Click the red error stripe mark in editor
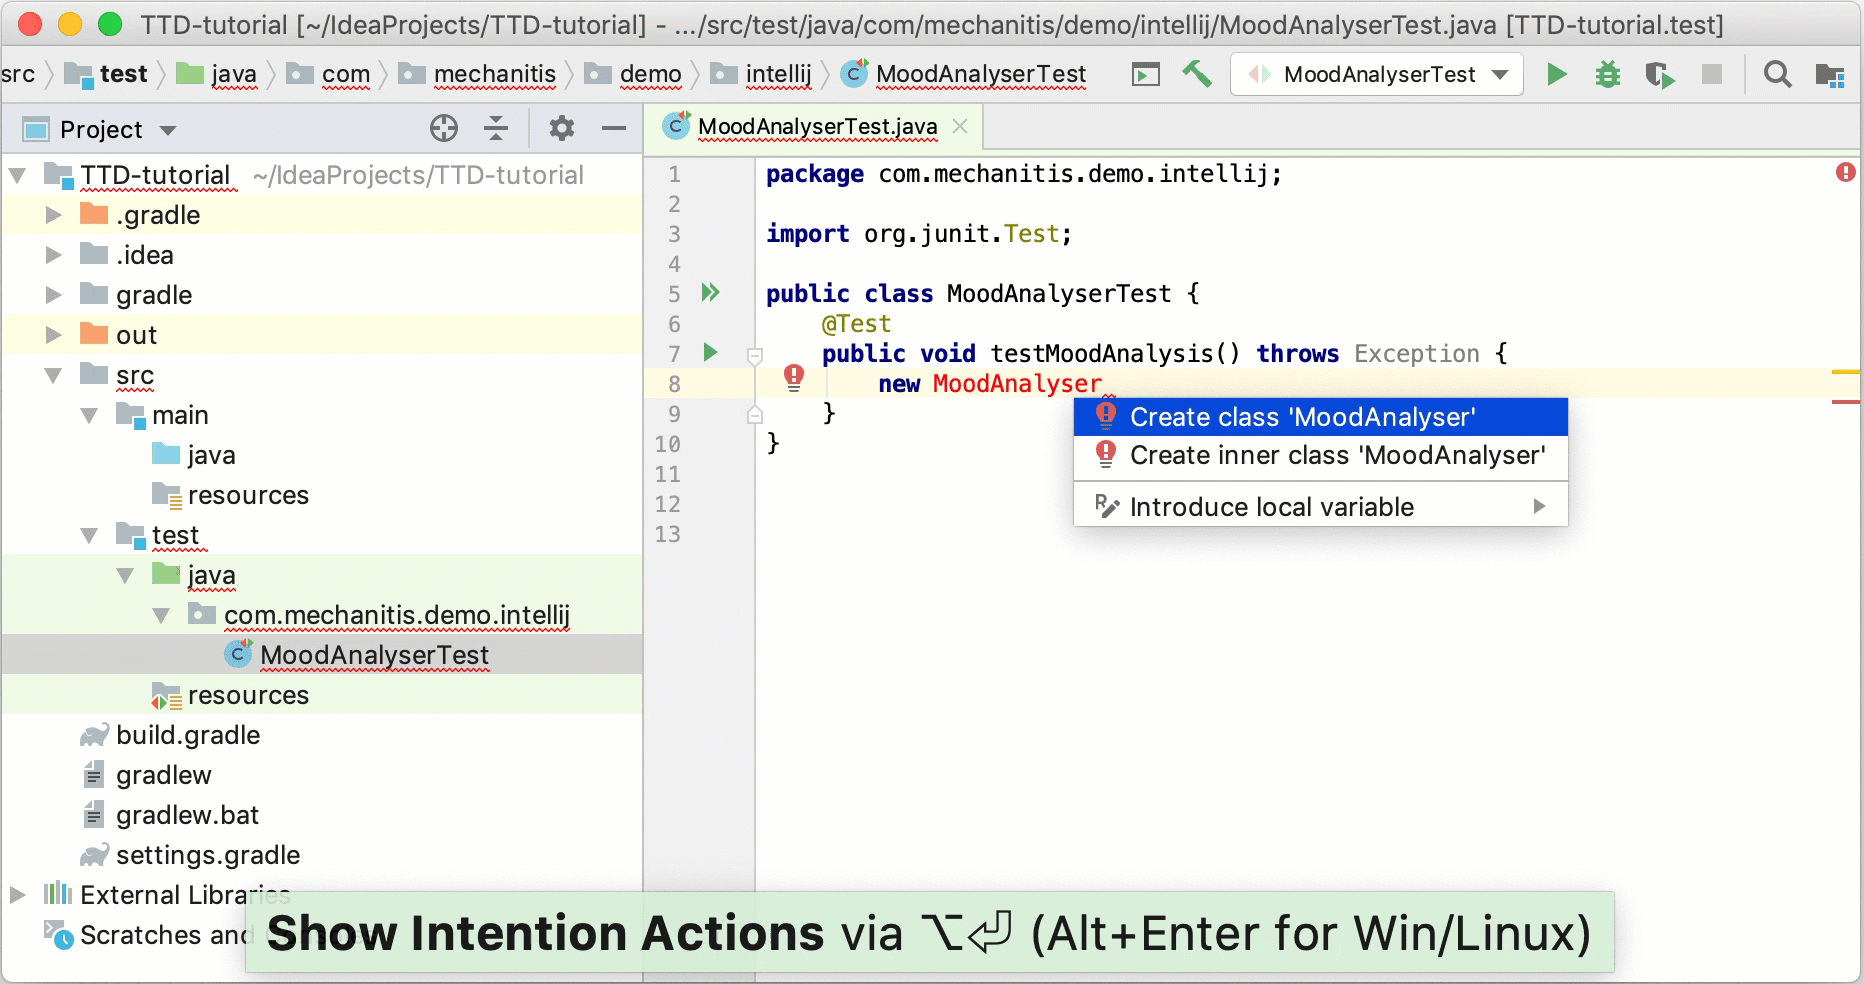 pyautogui.click(x=1846, y=402)
